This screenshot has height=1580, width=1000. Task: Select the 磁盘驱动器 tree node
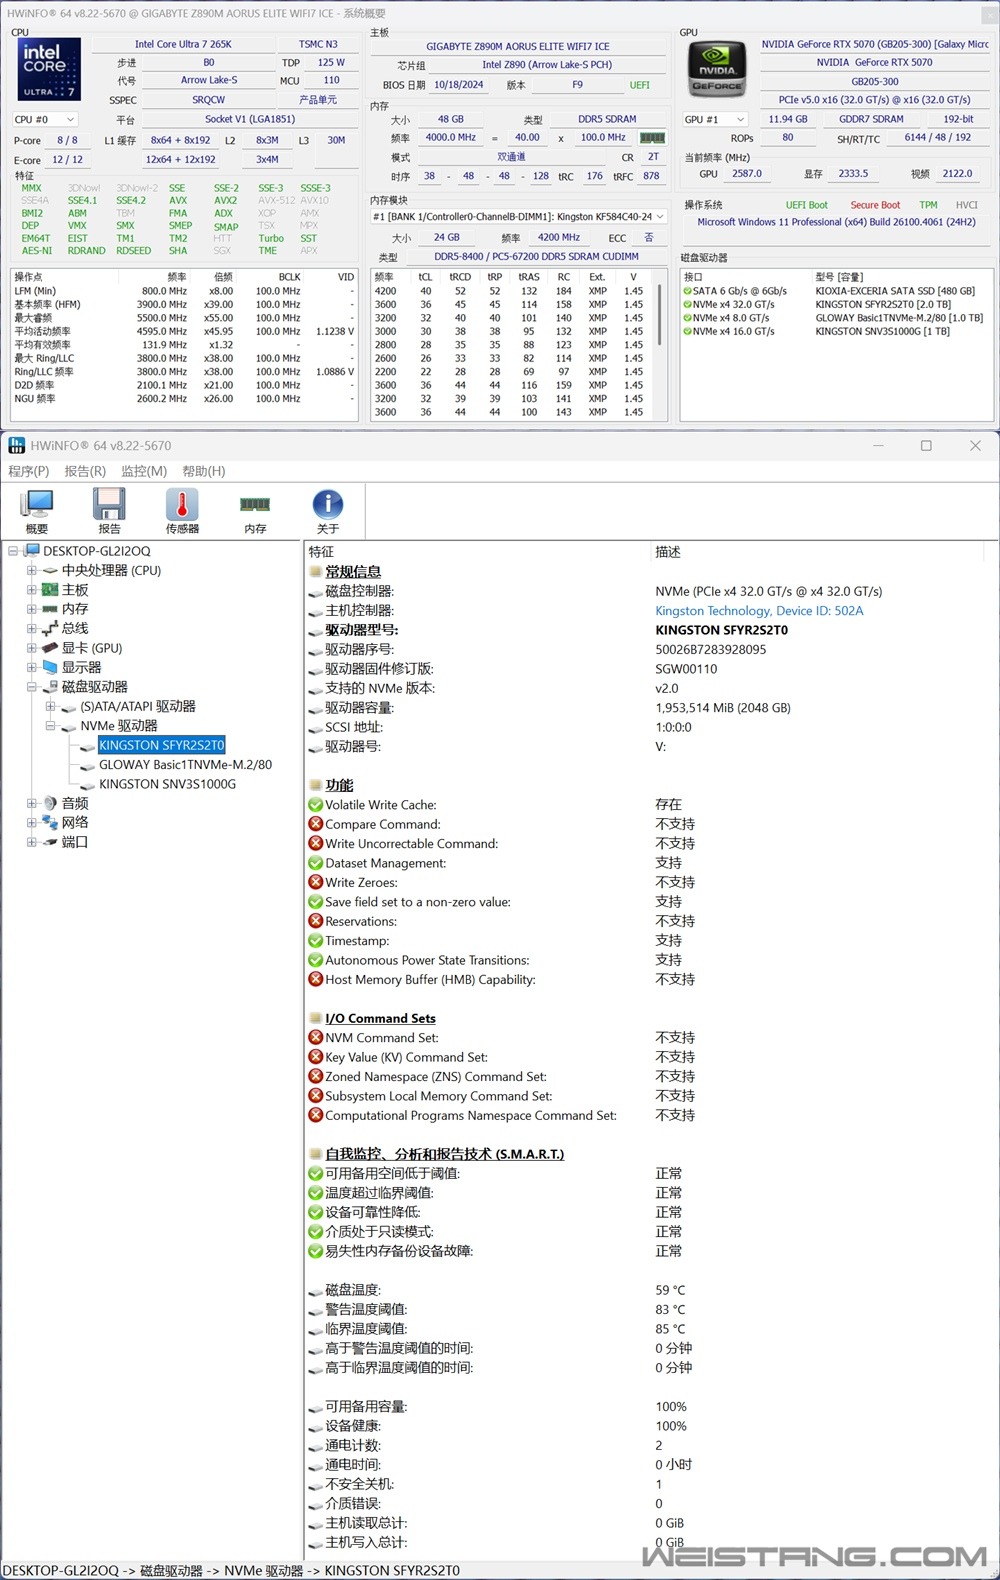[95, 687]
